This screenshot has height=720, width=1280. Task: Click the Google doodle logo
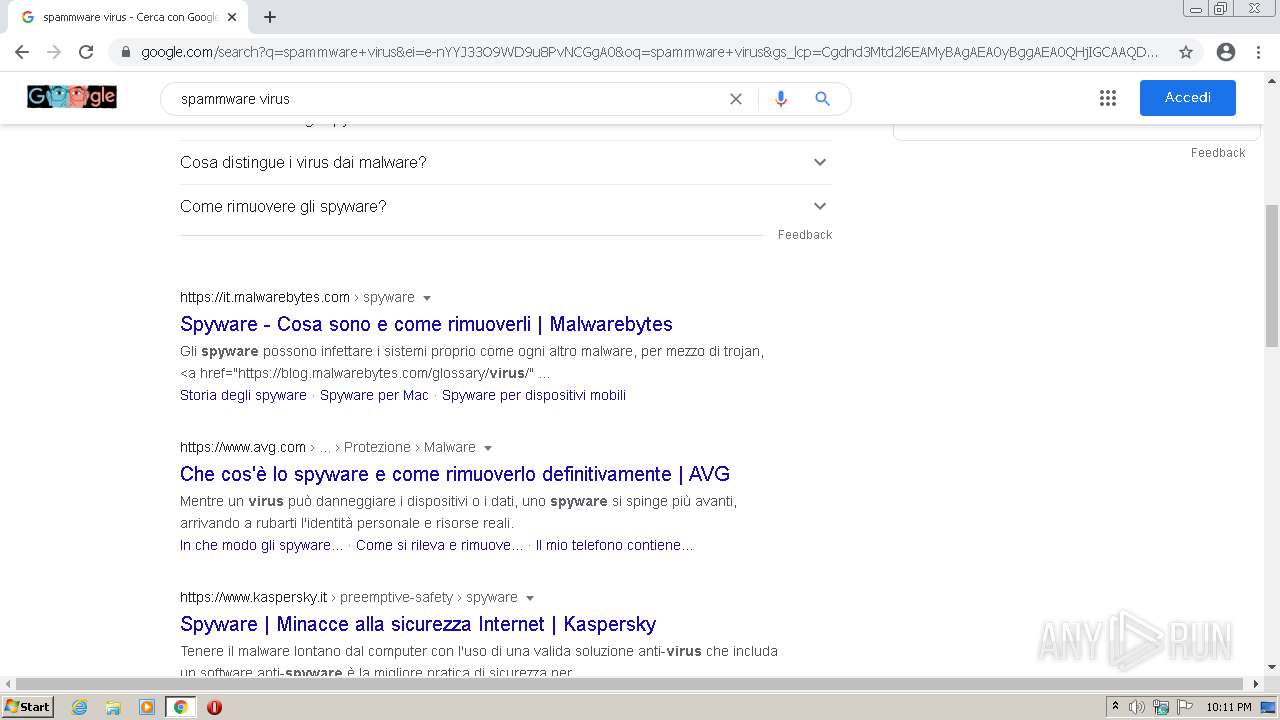[72, 97]
